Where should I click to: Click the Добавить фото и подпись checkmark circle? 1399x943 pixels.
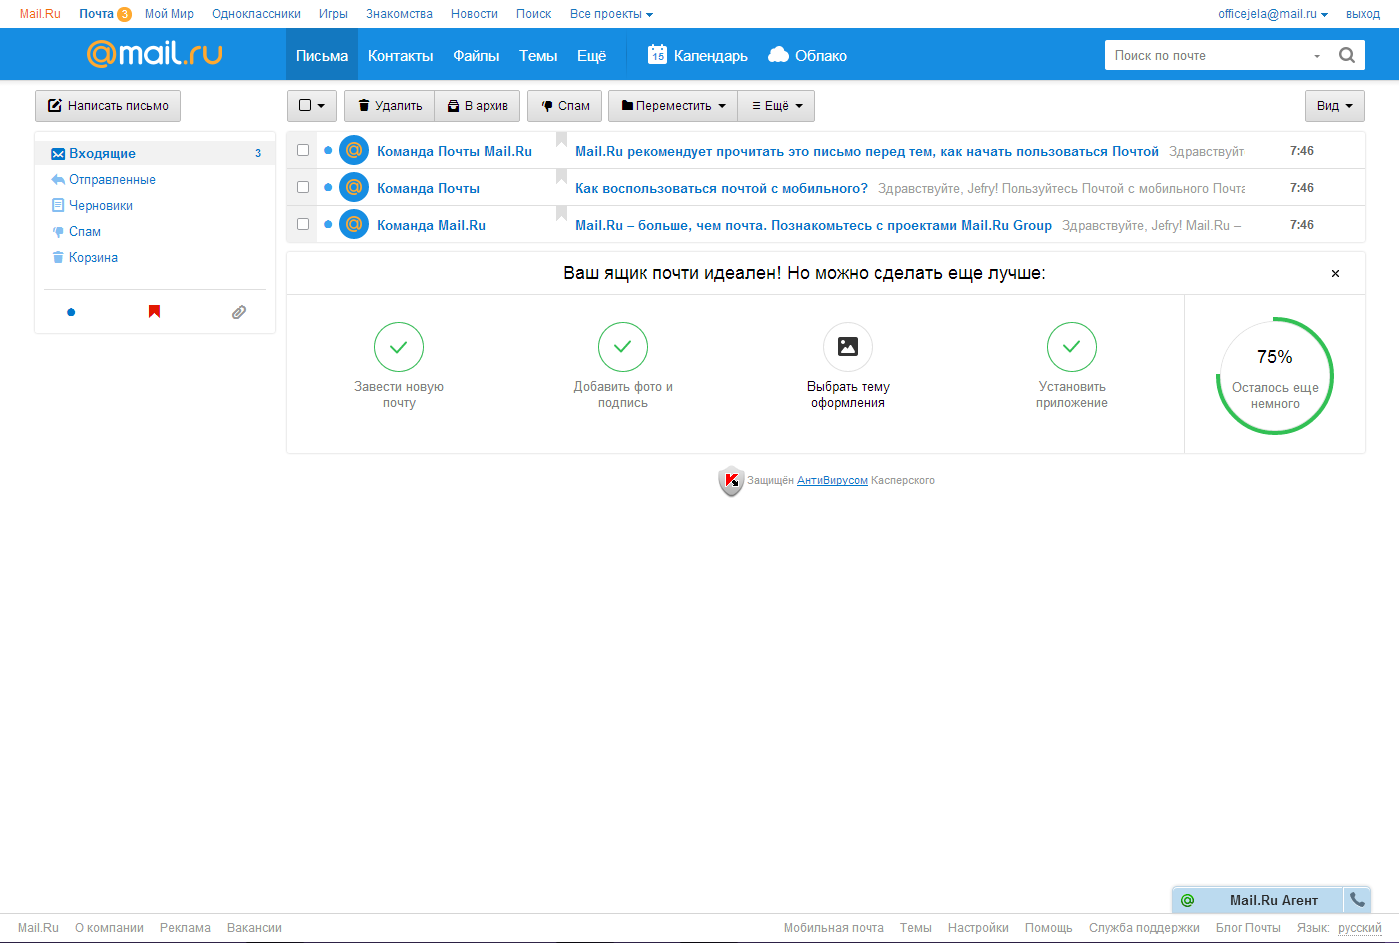click(x=623, y=347)
